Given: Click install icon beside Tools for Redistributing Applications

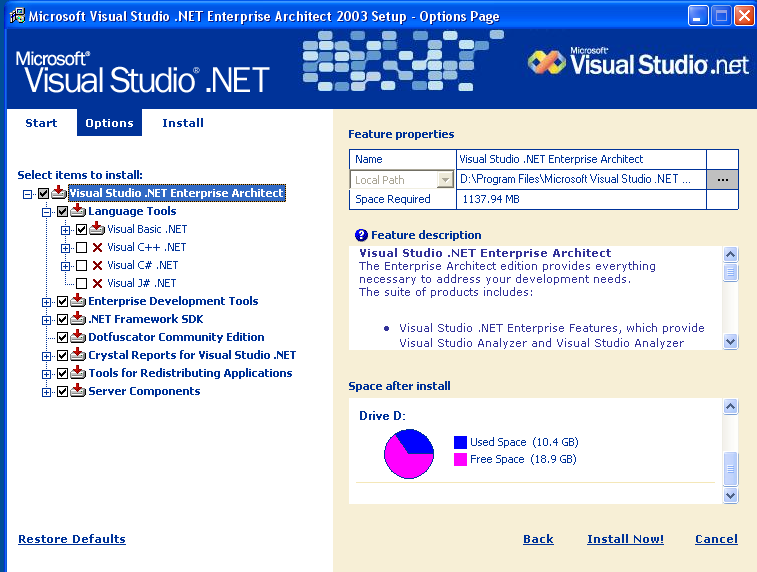Looking at the screenshot, I should click(78, 373).
